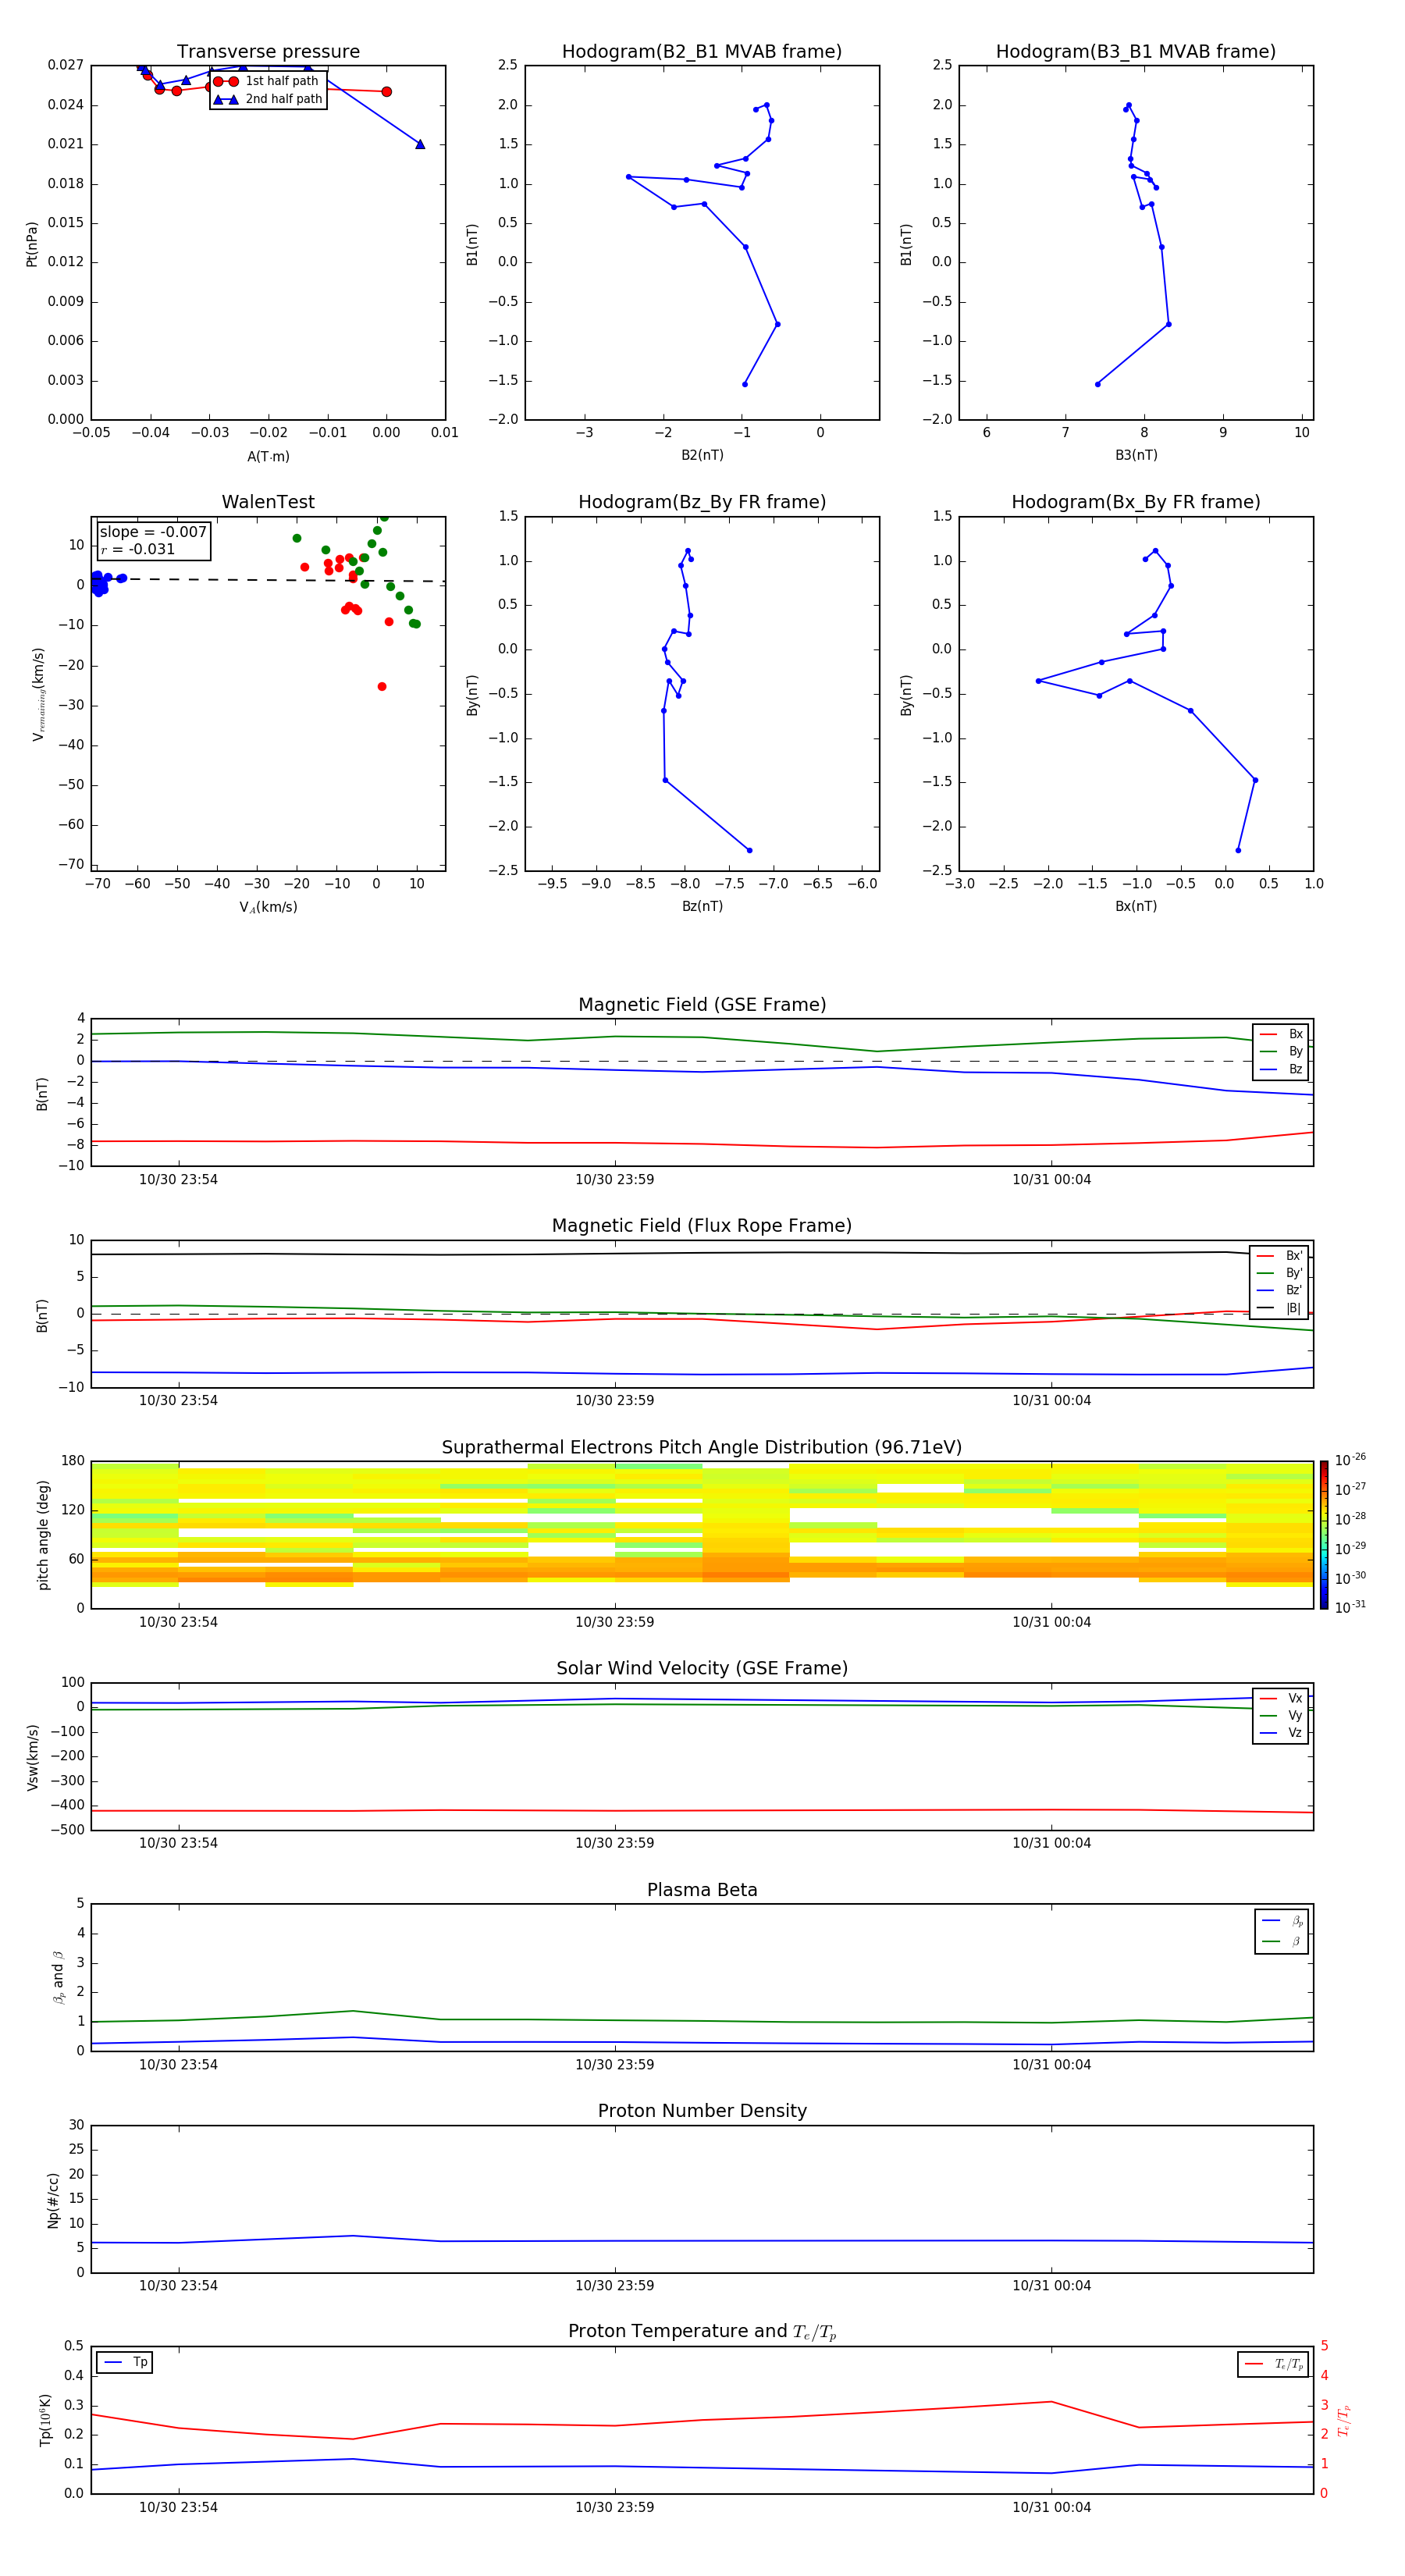Click the "Hodogram(B3_B1 MVAB frame)" title
Image resolution: width=1405 pixels, height=2576 pixels.
[x=1136, y=52]
